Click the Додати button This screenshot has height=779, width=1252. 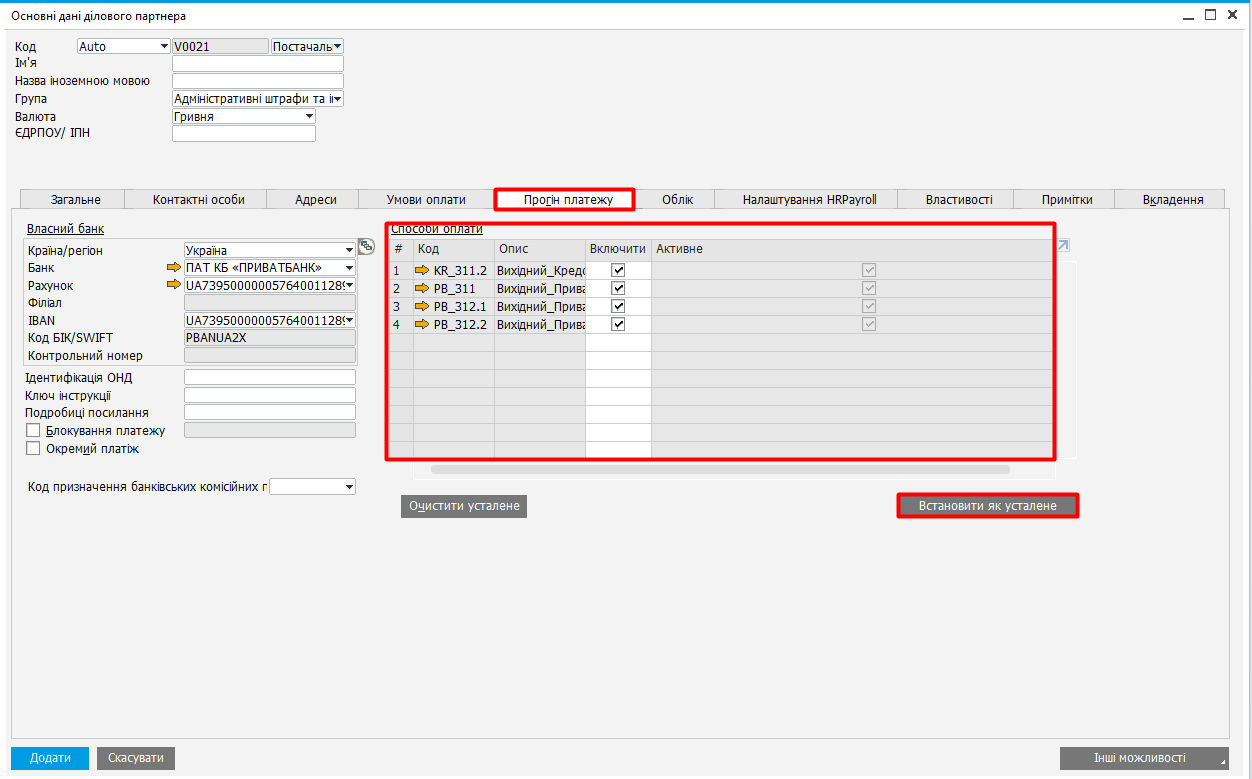pyautogui.click(x=50, y=758)
